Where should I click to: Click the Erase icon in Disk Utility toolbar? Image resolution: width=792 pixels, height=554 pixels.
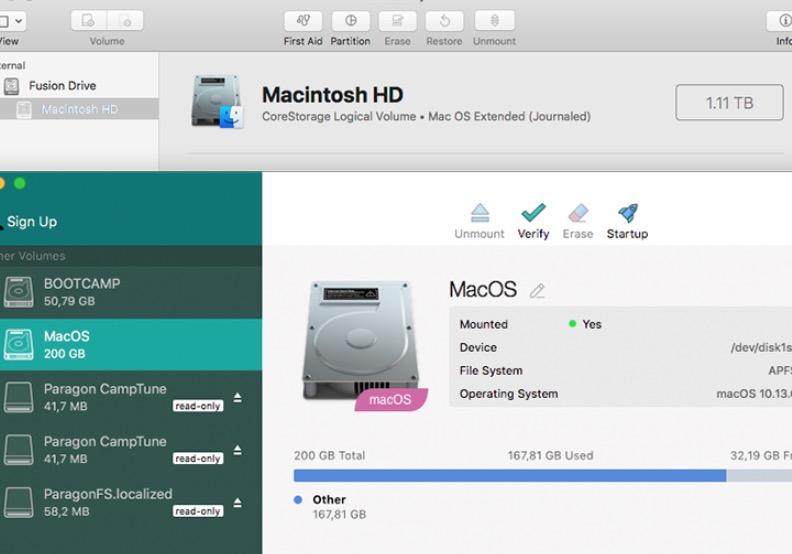click(398, 21)
